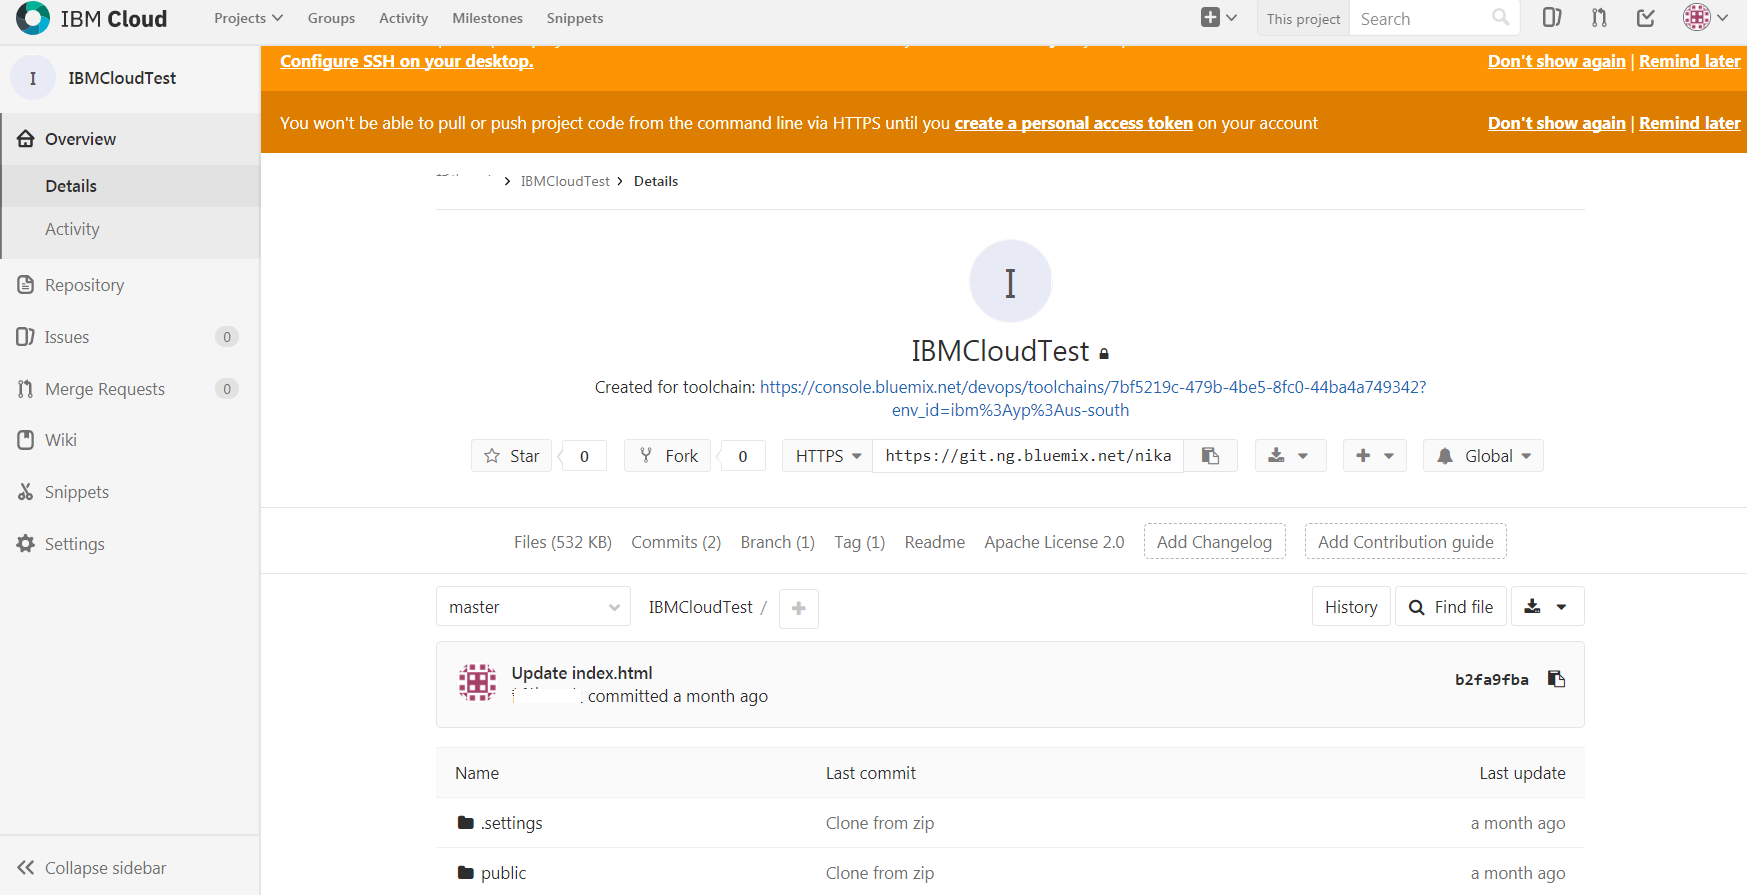Click Add Changelog button
This screenshot has height=895, width=1747.
pyautogui.click(x=1214, y=542)
